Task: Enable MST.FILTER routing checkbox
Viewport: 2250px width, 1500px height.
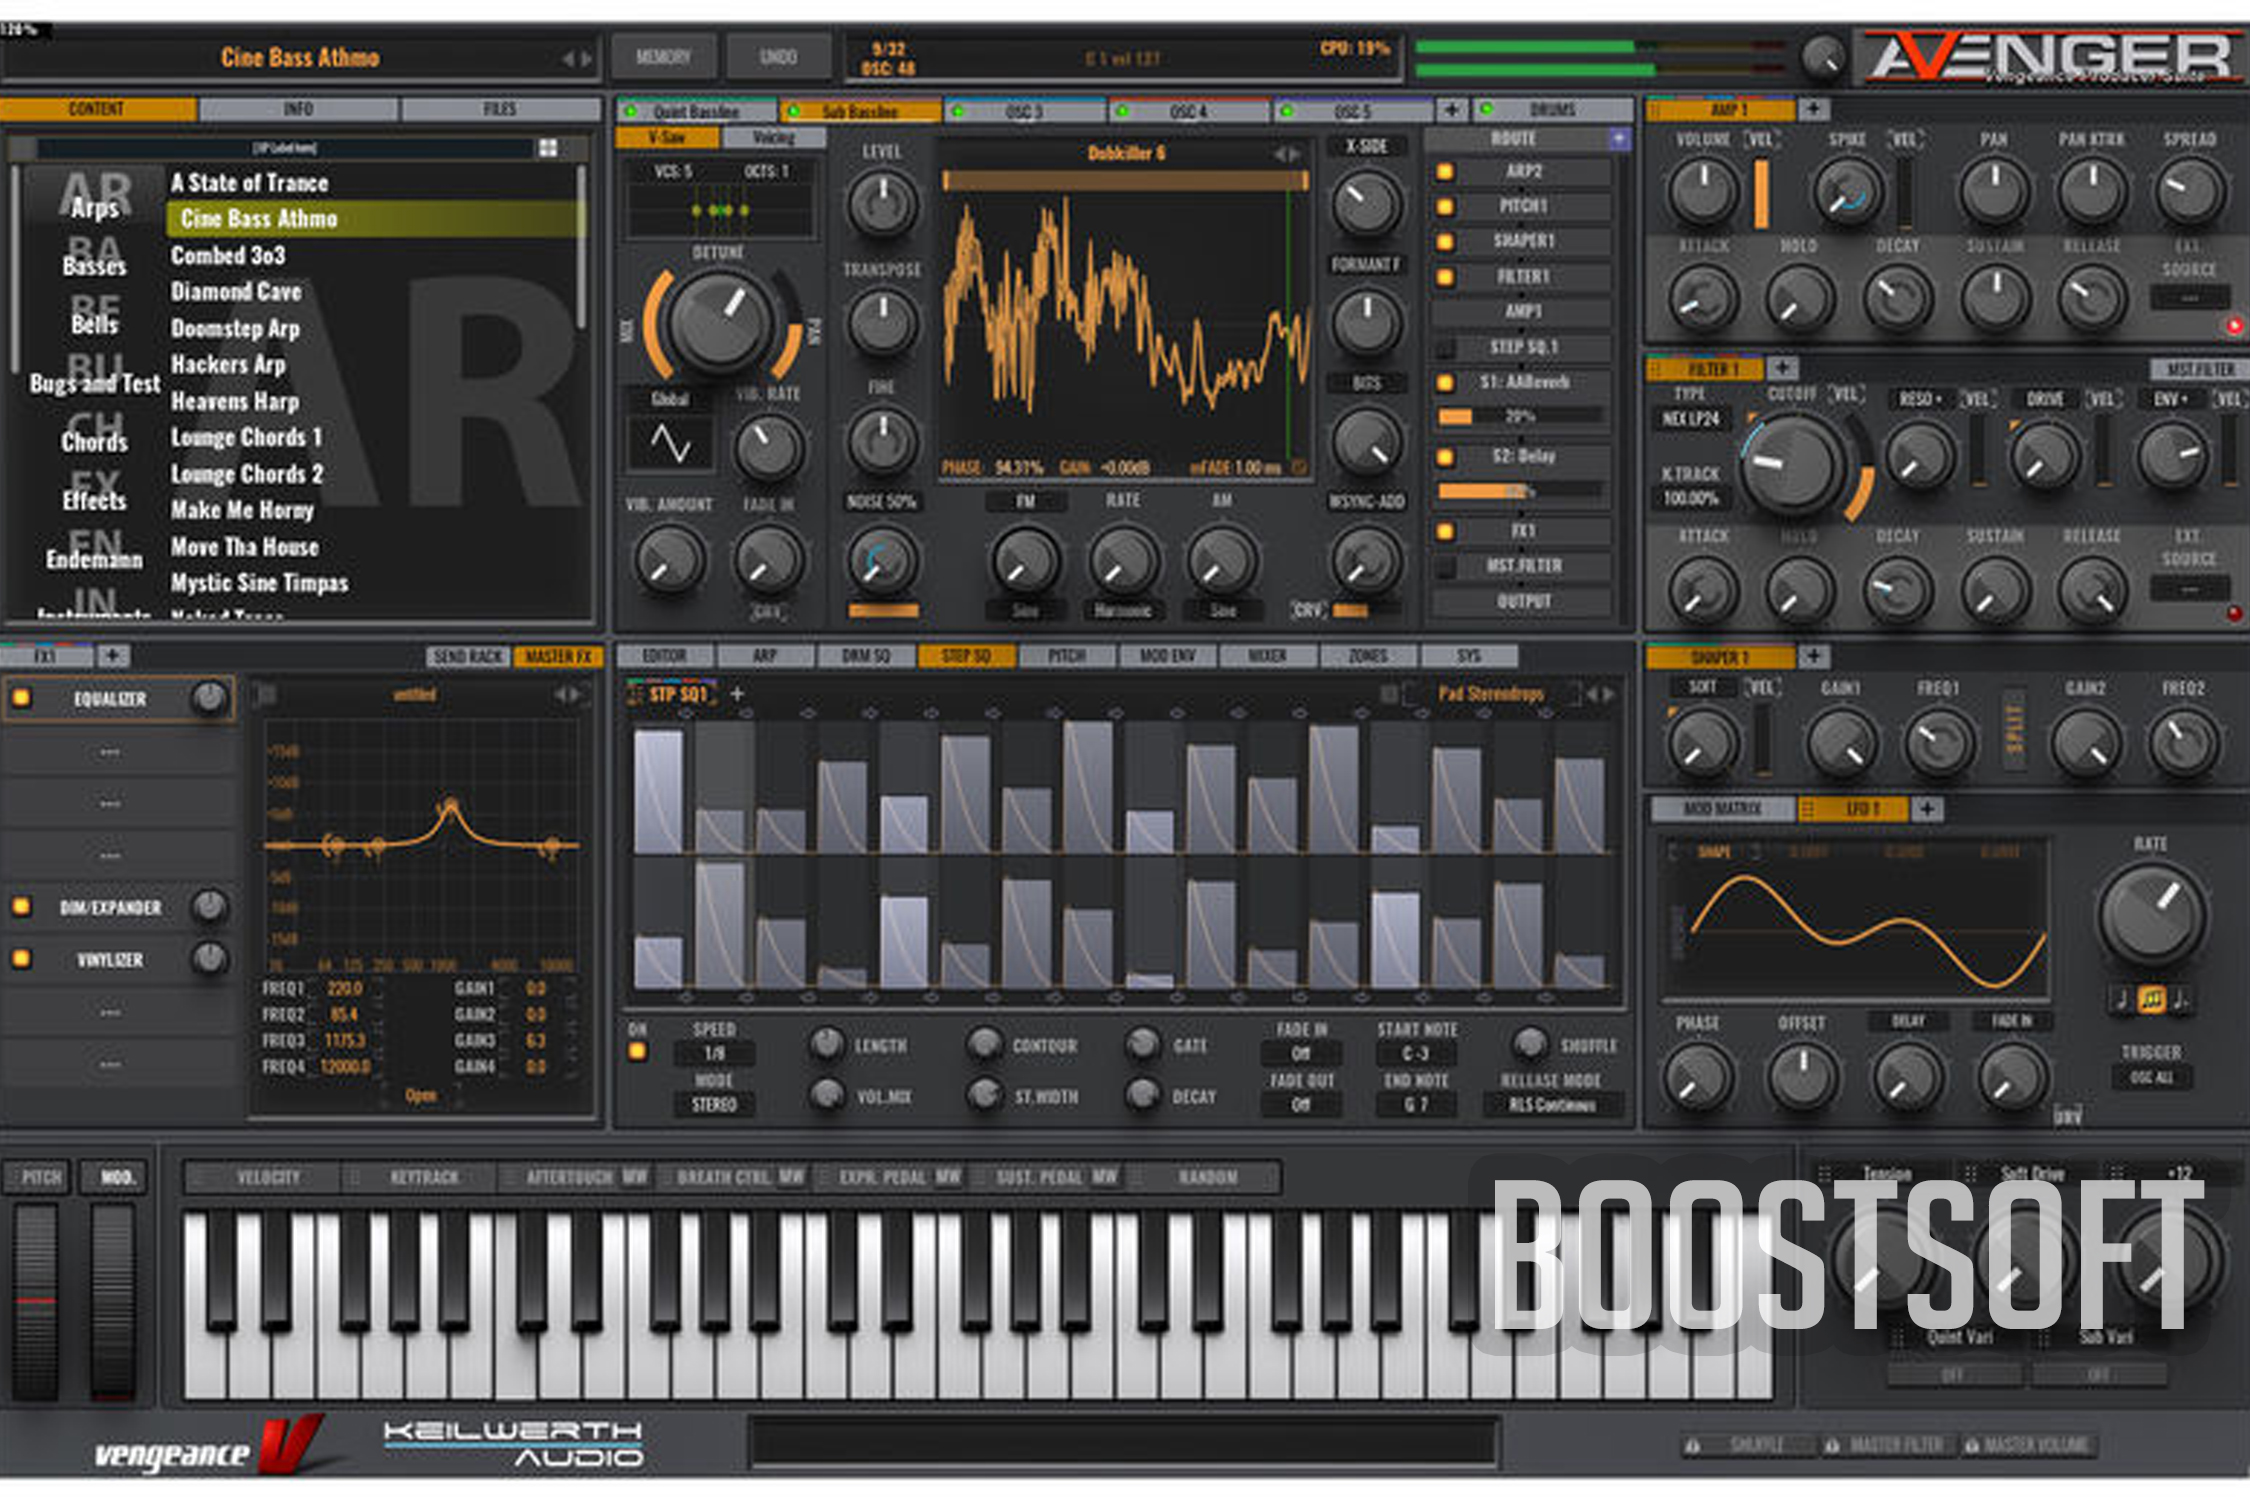Action: [1445, 568]
